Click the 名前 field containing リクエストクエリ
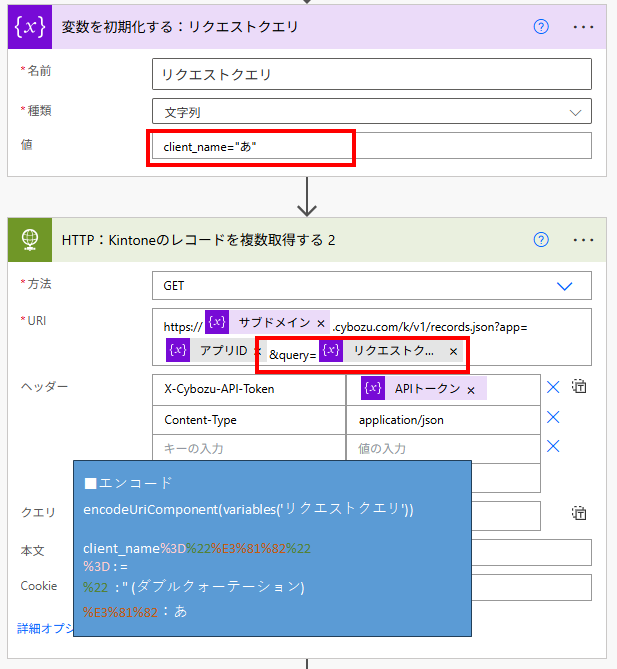The height and width of the screenshot is (669, 617). pyautogui.click(x=372, y=74)
